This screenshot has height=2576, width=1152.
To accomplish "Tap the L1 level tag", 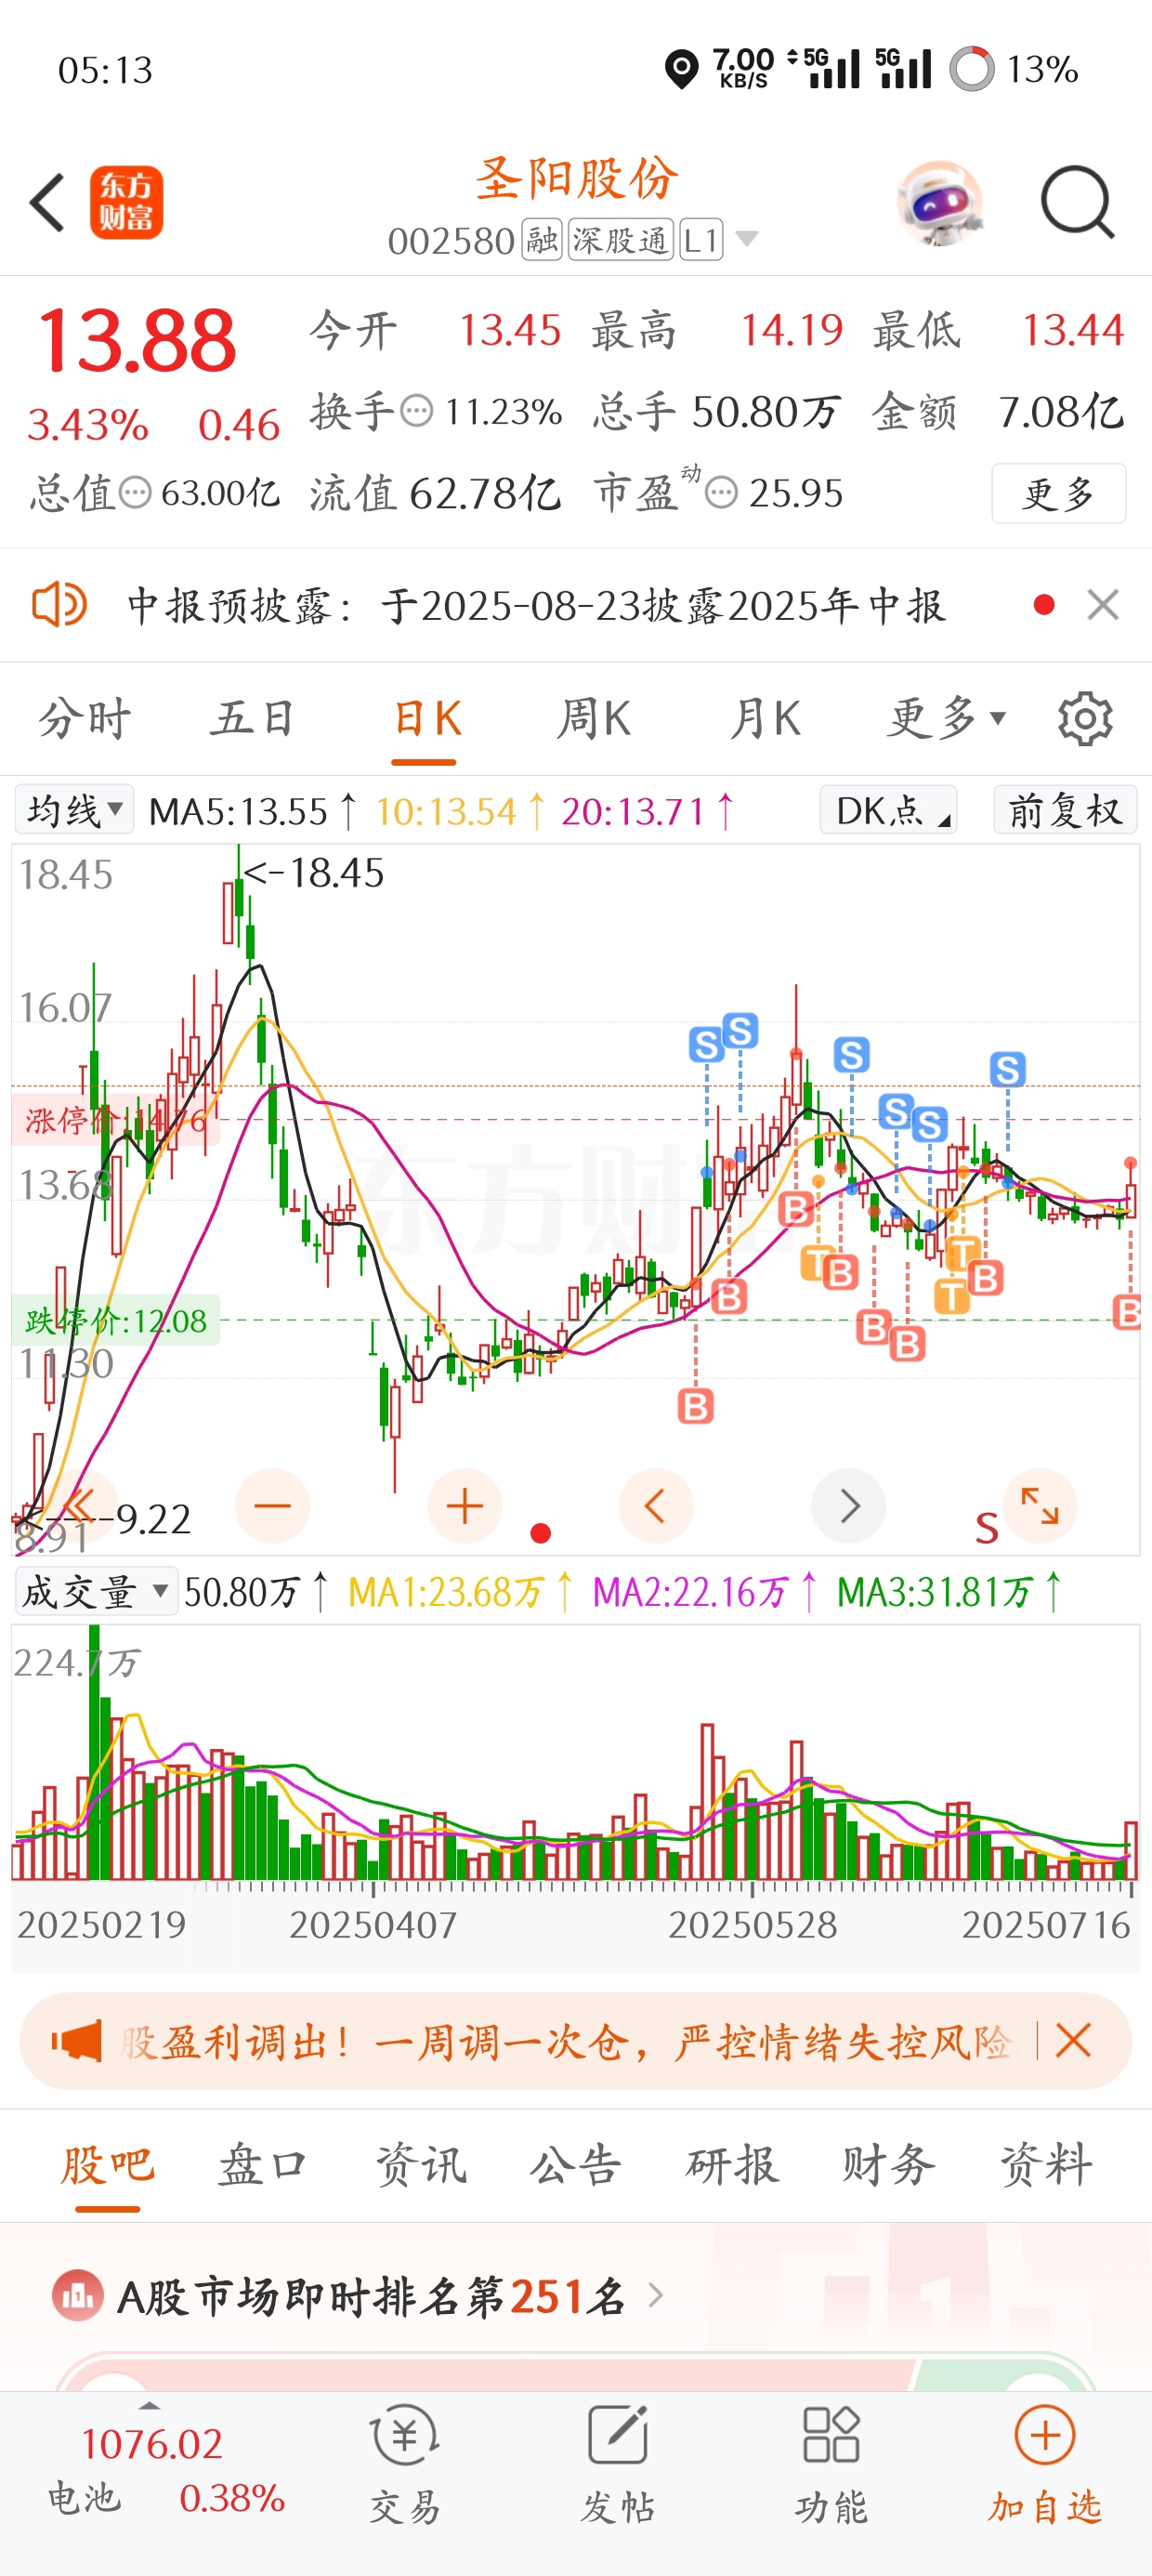I will pos(701,240).
